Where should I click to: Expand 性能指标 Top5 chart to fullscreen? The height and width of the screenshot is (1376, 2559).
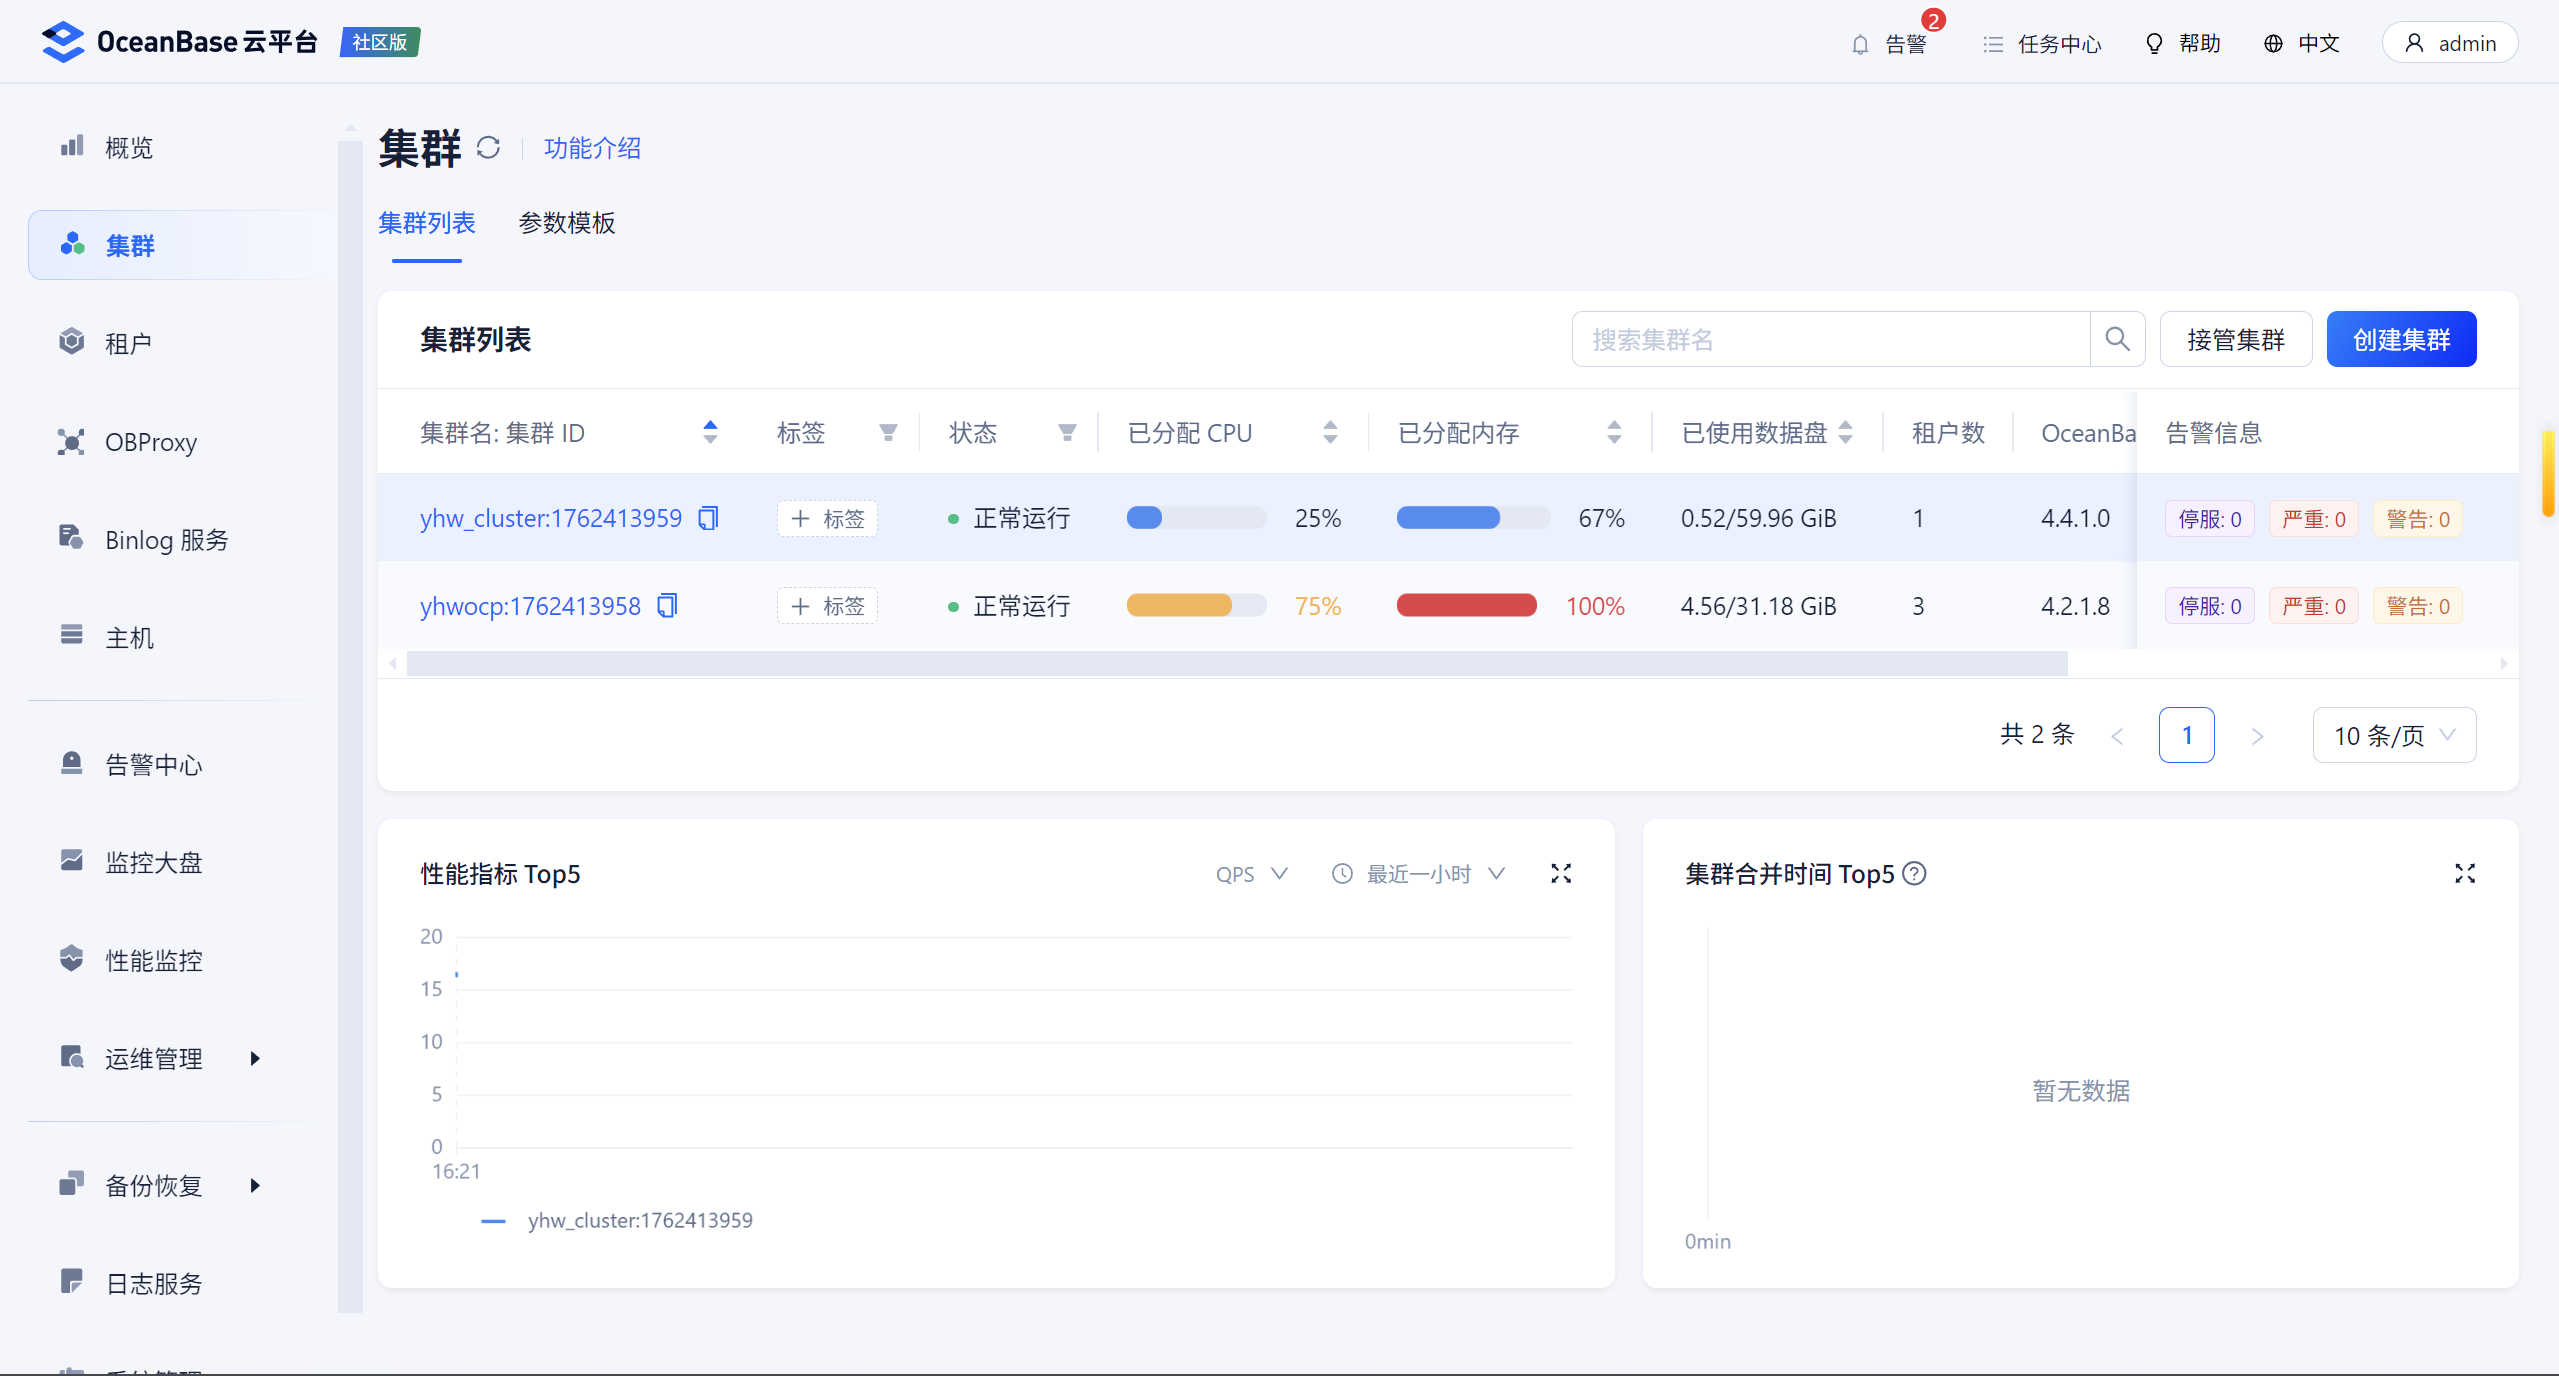[1560, 874]
